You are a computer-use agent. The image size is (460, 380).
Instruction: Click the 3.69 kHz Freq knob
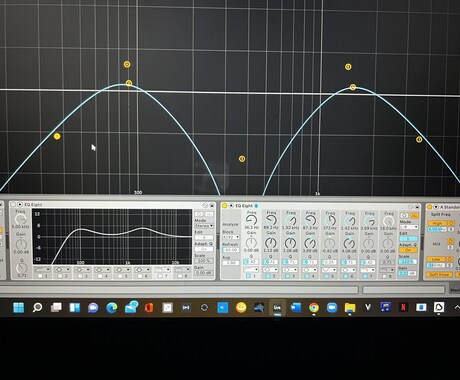click(369, 220)
